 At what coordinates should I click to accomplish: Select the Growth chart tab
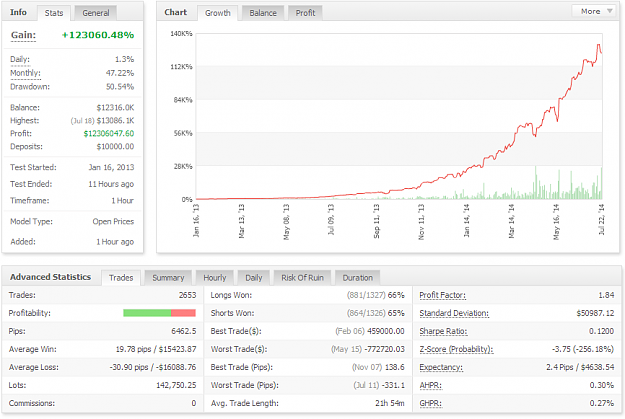(218, 13)
